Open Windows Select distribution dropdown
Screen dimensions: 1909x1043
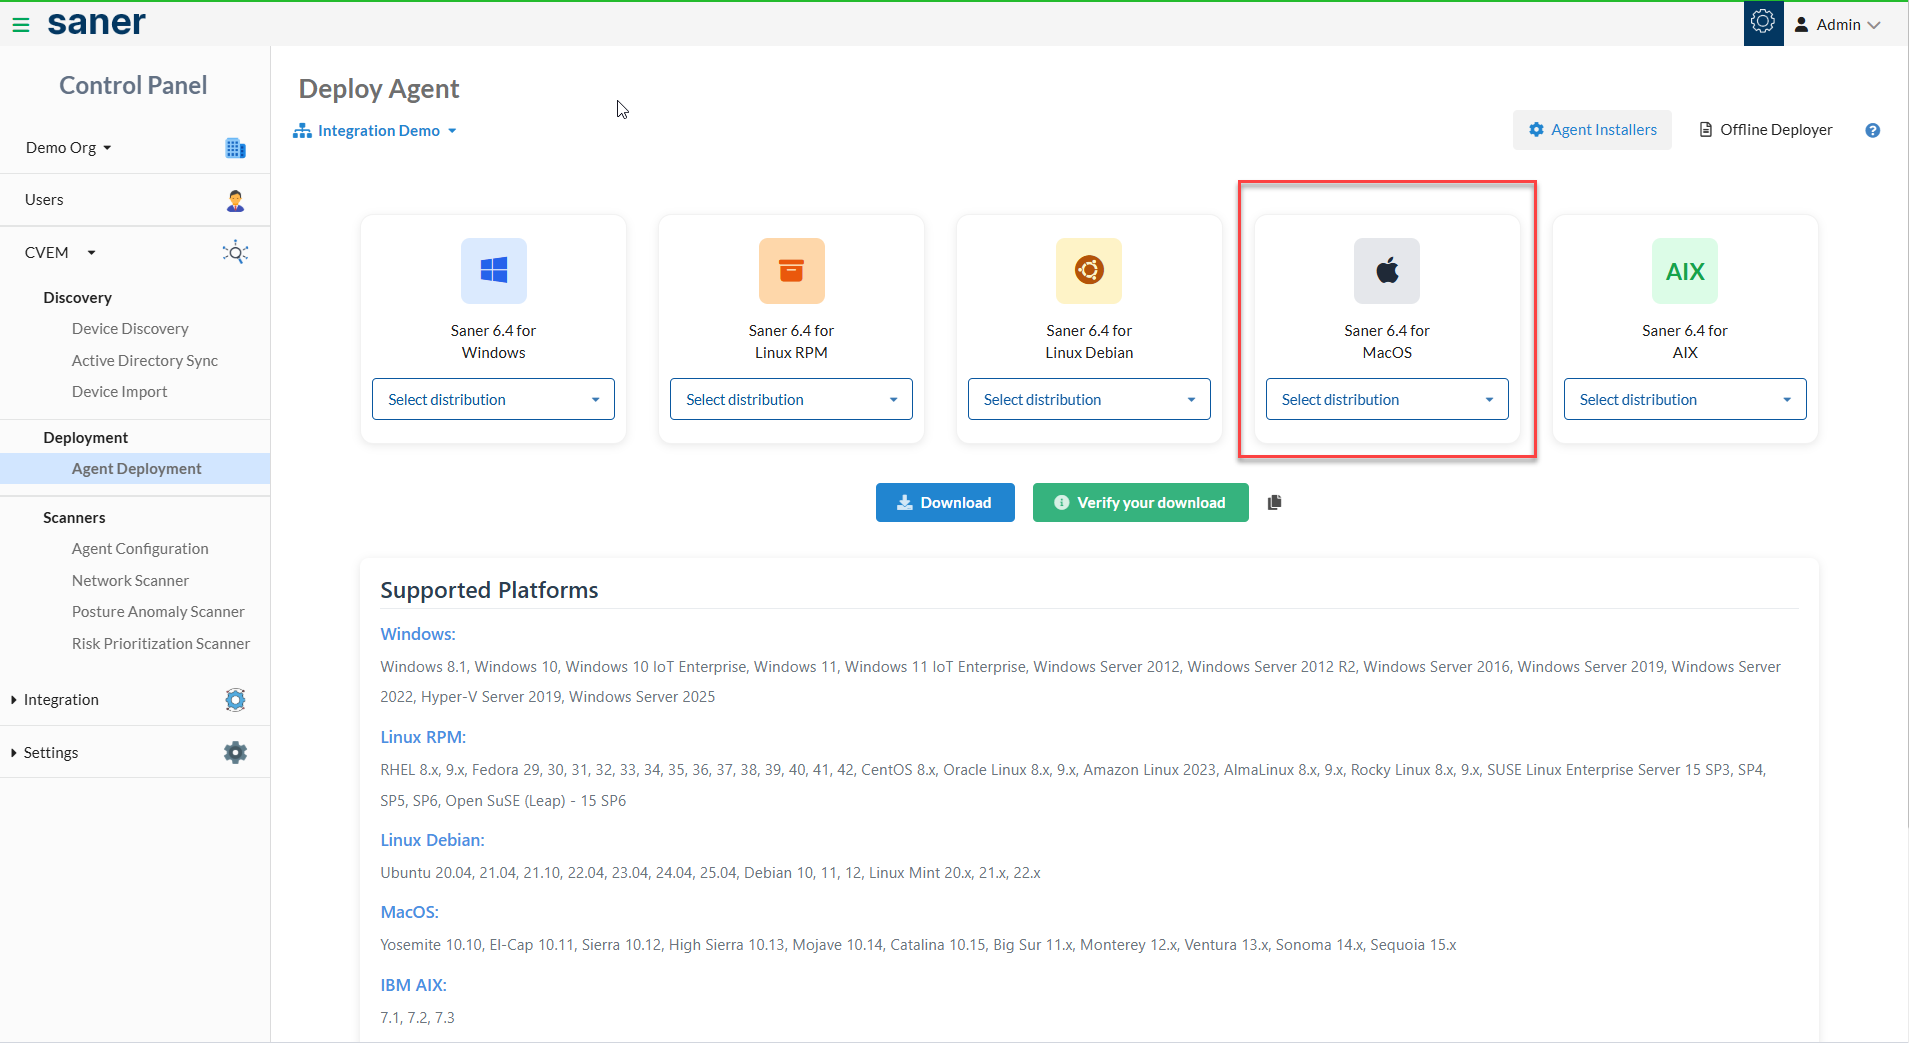(493, 399)
